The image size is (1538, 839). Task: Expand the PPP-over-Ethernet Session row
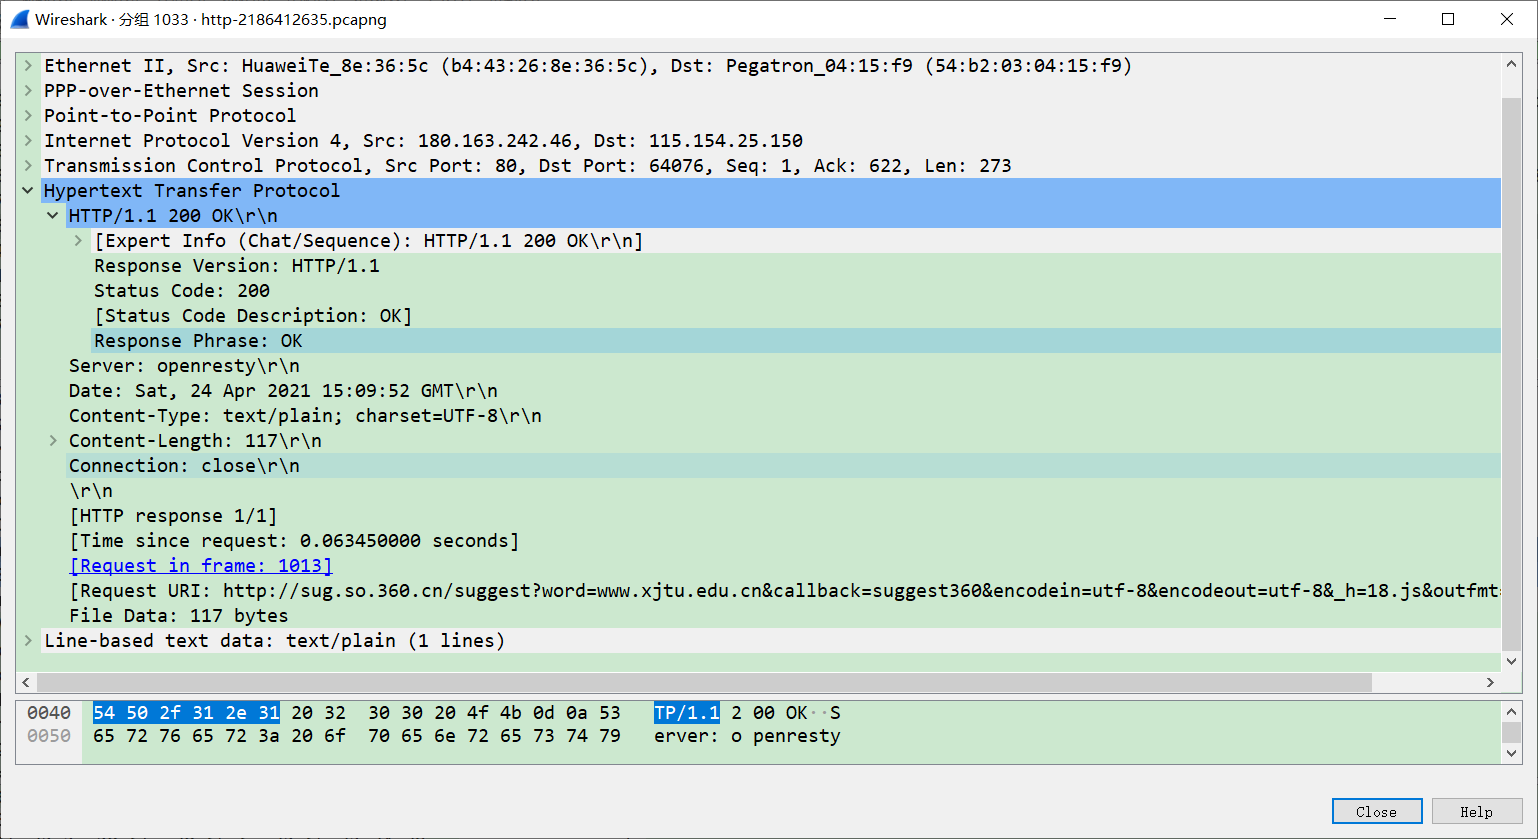(x=29, y=91)
